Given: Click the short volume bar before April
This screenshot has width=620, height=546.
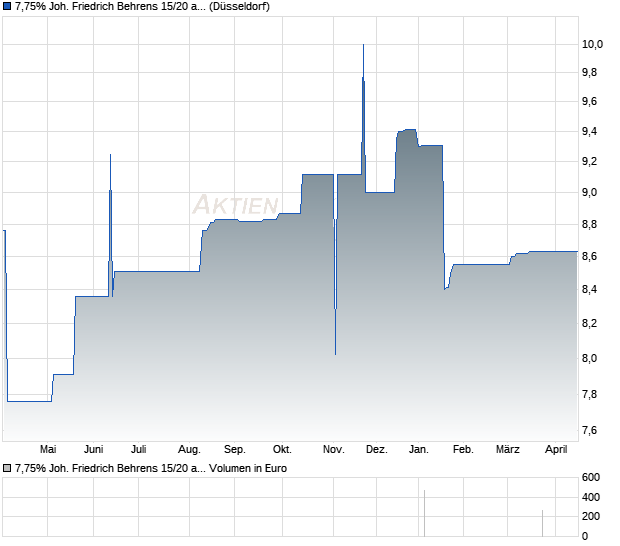Looking at the screenshot, I should [542, 523].
